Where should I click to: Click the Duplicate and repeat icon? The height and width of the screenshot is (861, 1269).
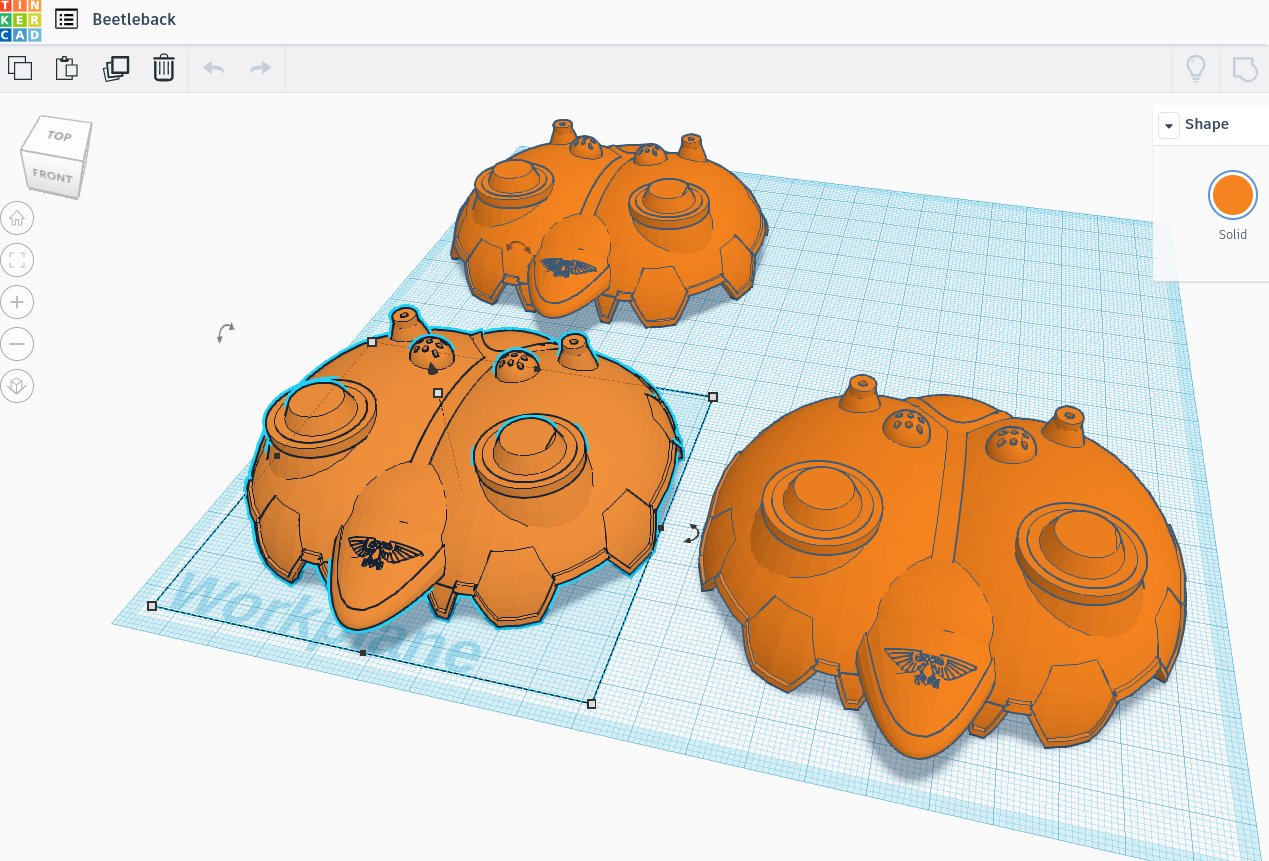pyautogui.click(x=116, y=68)
